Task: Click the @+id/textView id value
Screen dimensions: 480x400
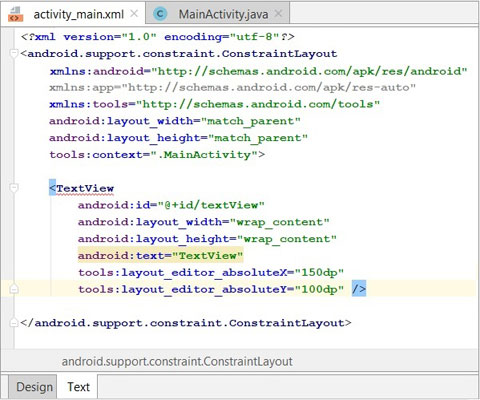Action: point(211,205)
